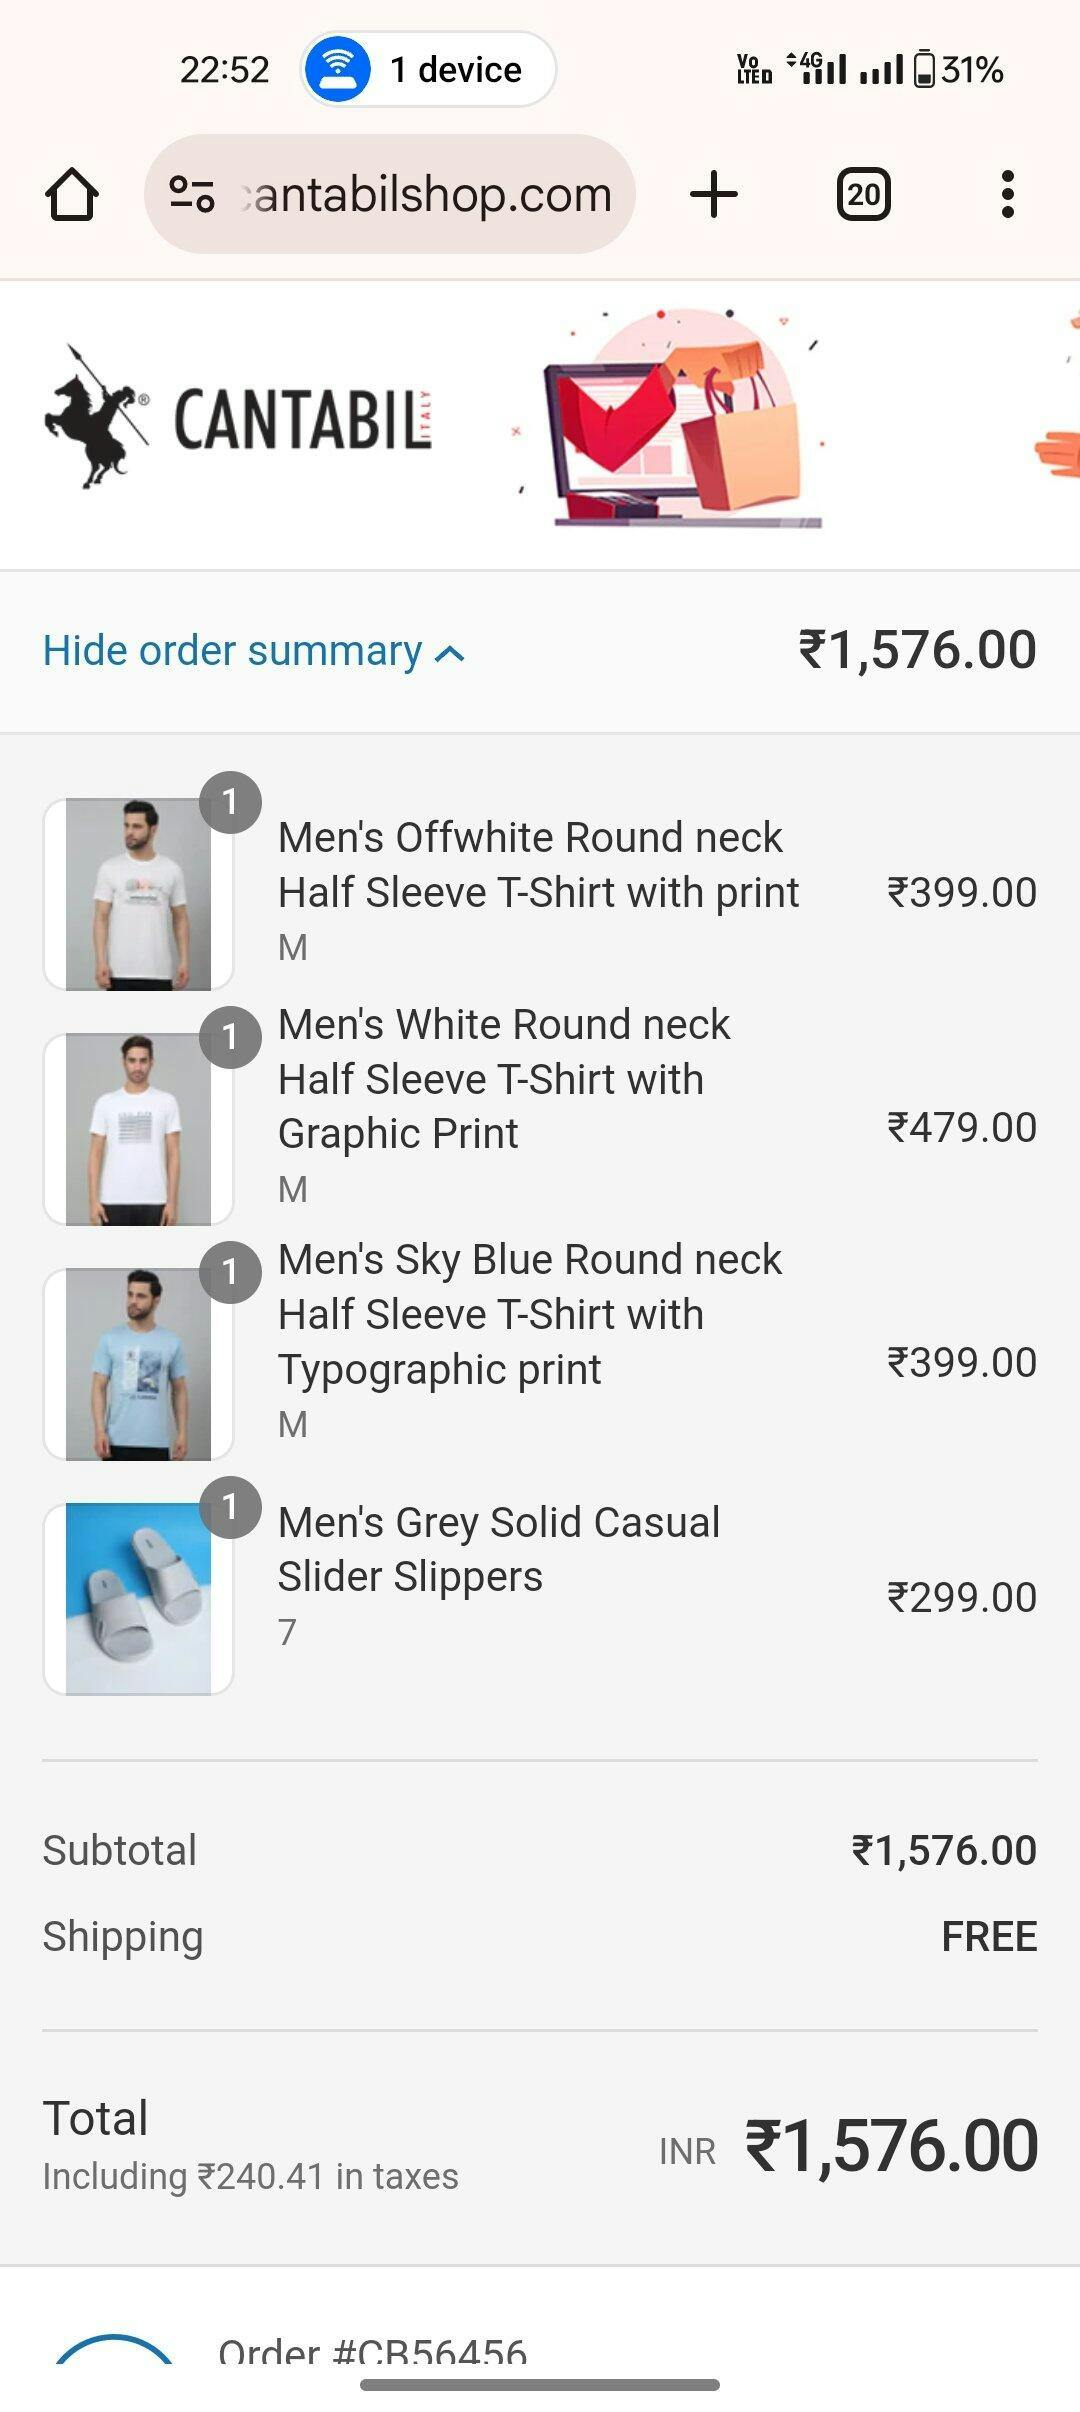Open the White Graphic Print T-Shirt thumbnail
Viewport: 1080px width, 2412px height.
138,1129
